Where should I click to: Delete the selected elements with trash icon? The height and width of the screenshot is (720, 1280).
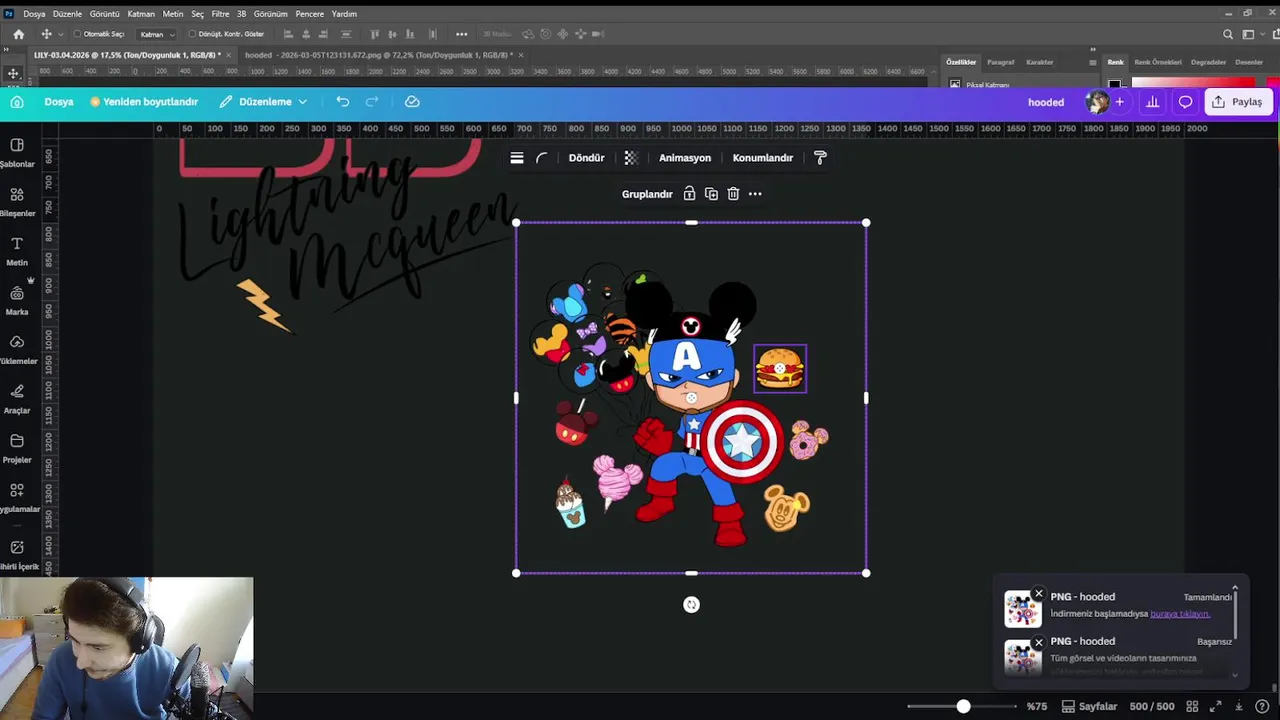click(x=733, y=194)
